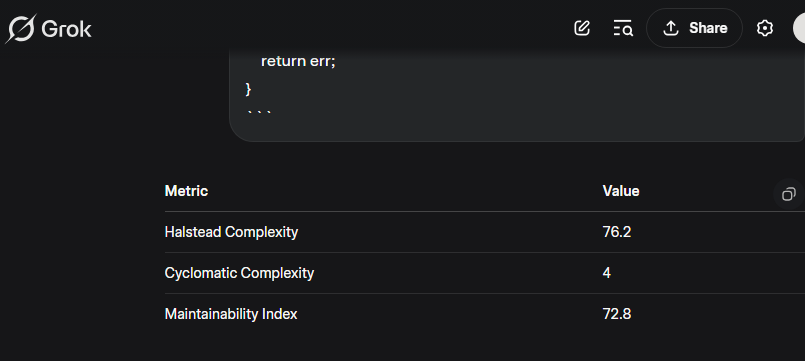Click the 72.8 value cell
Image resolution: width=805 pixels, height=361 pixels.
point(617,314)
